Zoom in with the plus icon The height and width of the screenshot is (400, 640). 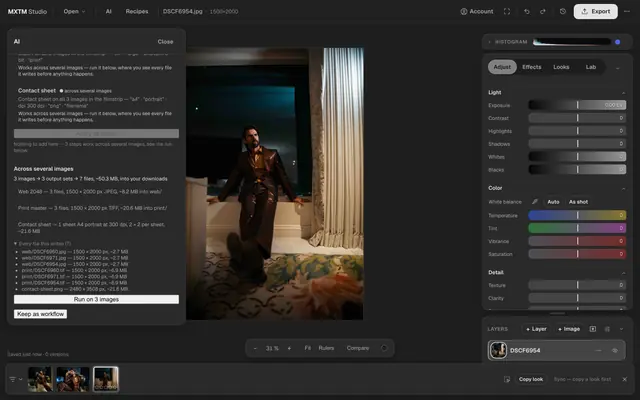[x=289, y=348]
